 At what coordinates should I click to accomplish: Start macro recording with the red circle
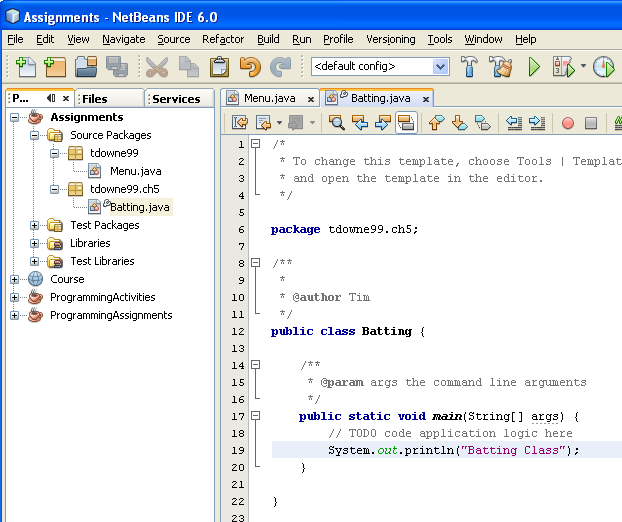[x=567, y=123]
